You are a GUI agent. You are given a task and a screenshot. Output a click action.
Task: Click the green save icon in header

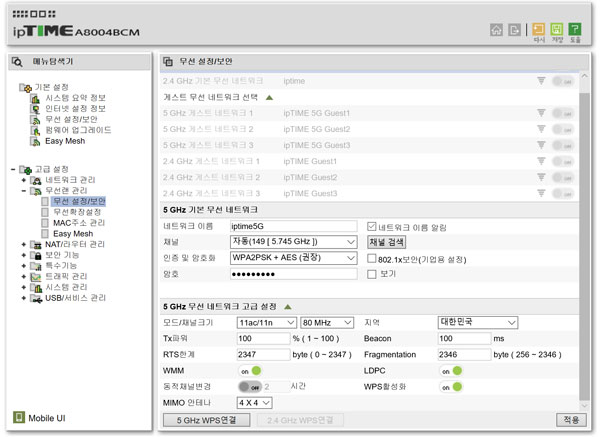[556, 29]
